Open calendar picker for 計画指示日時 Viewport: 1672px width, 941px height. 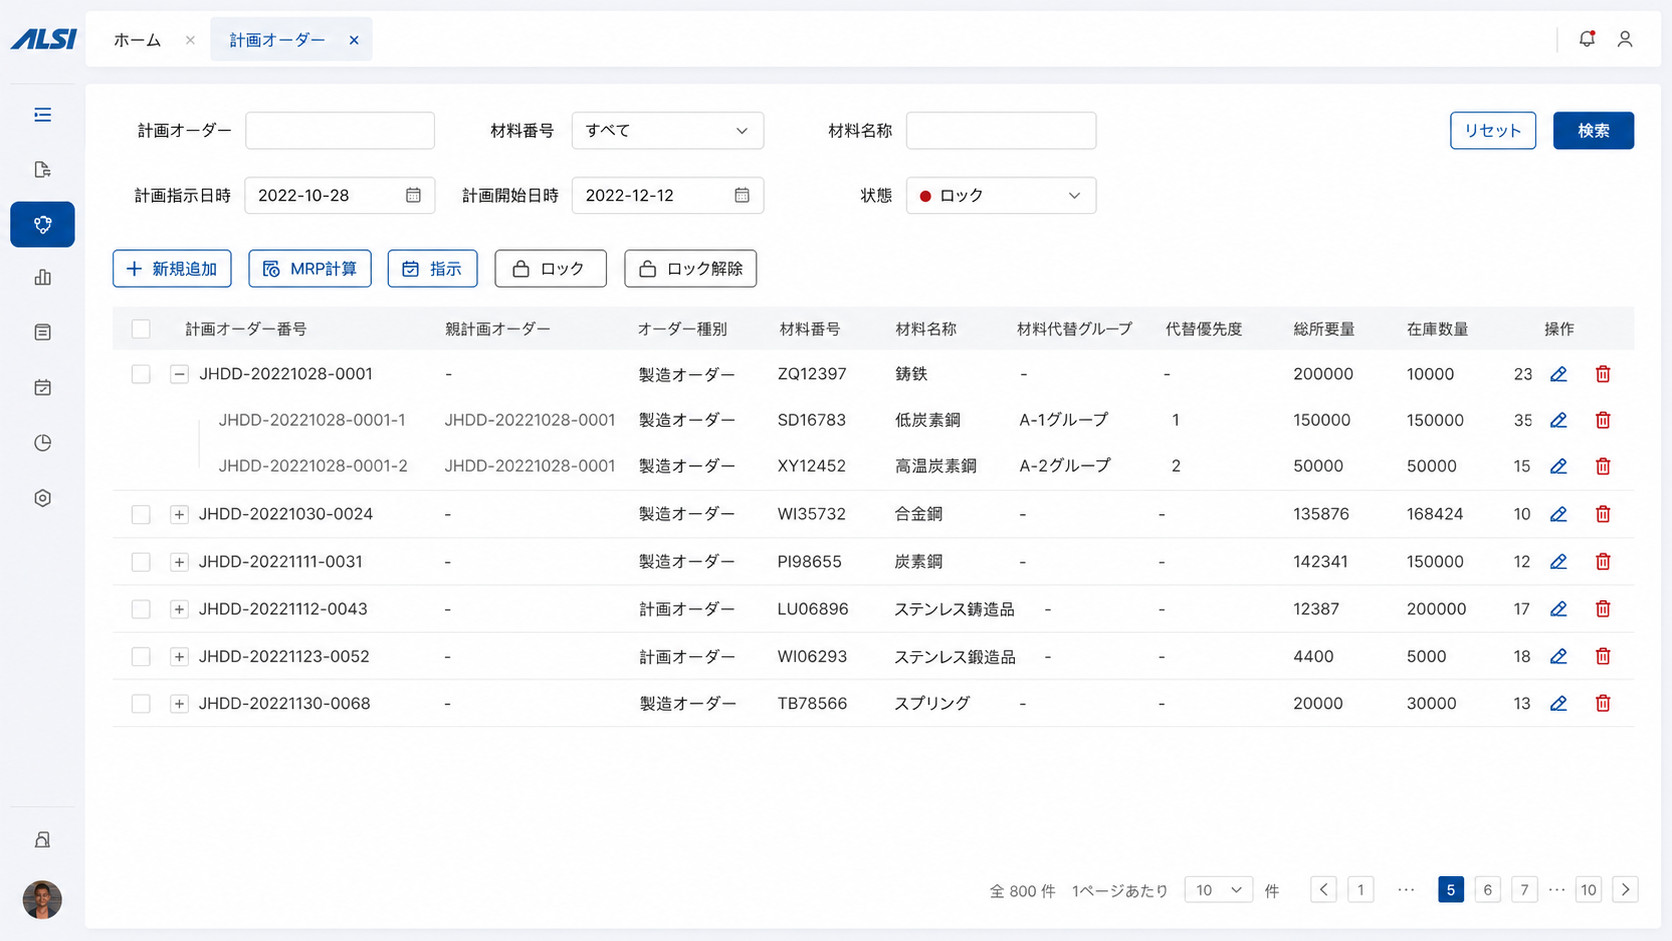point(413,195)
